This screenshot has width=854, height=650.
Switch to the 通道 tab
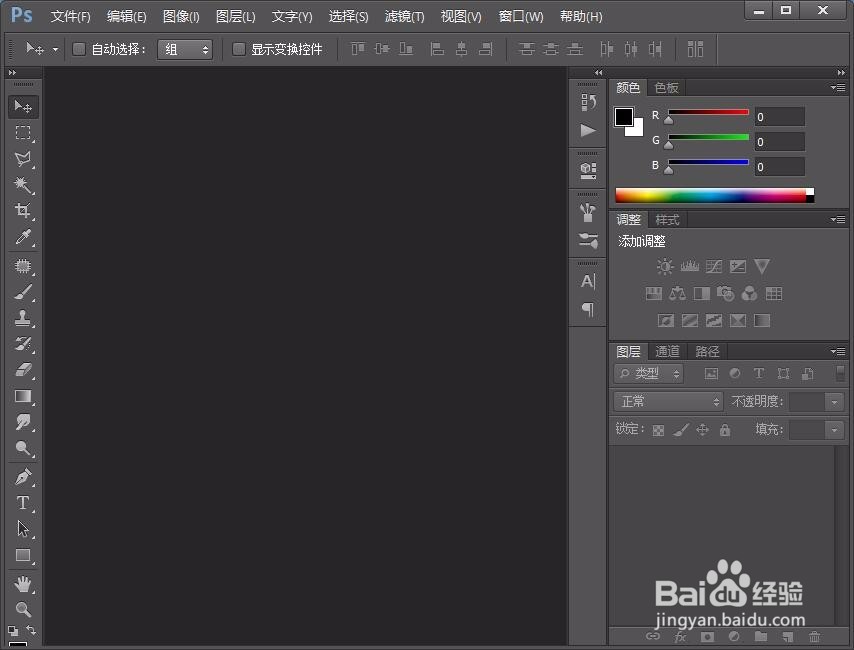click(x=667, y=351)
